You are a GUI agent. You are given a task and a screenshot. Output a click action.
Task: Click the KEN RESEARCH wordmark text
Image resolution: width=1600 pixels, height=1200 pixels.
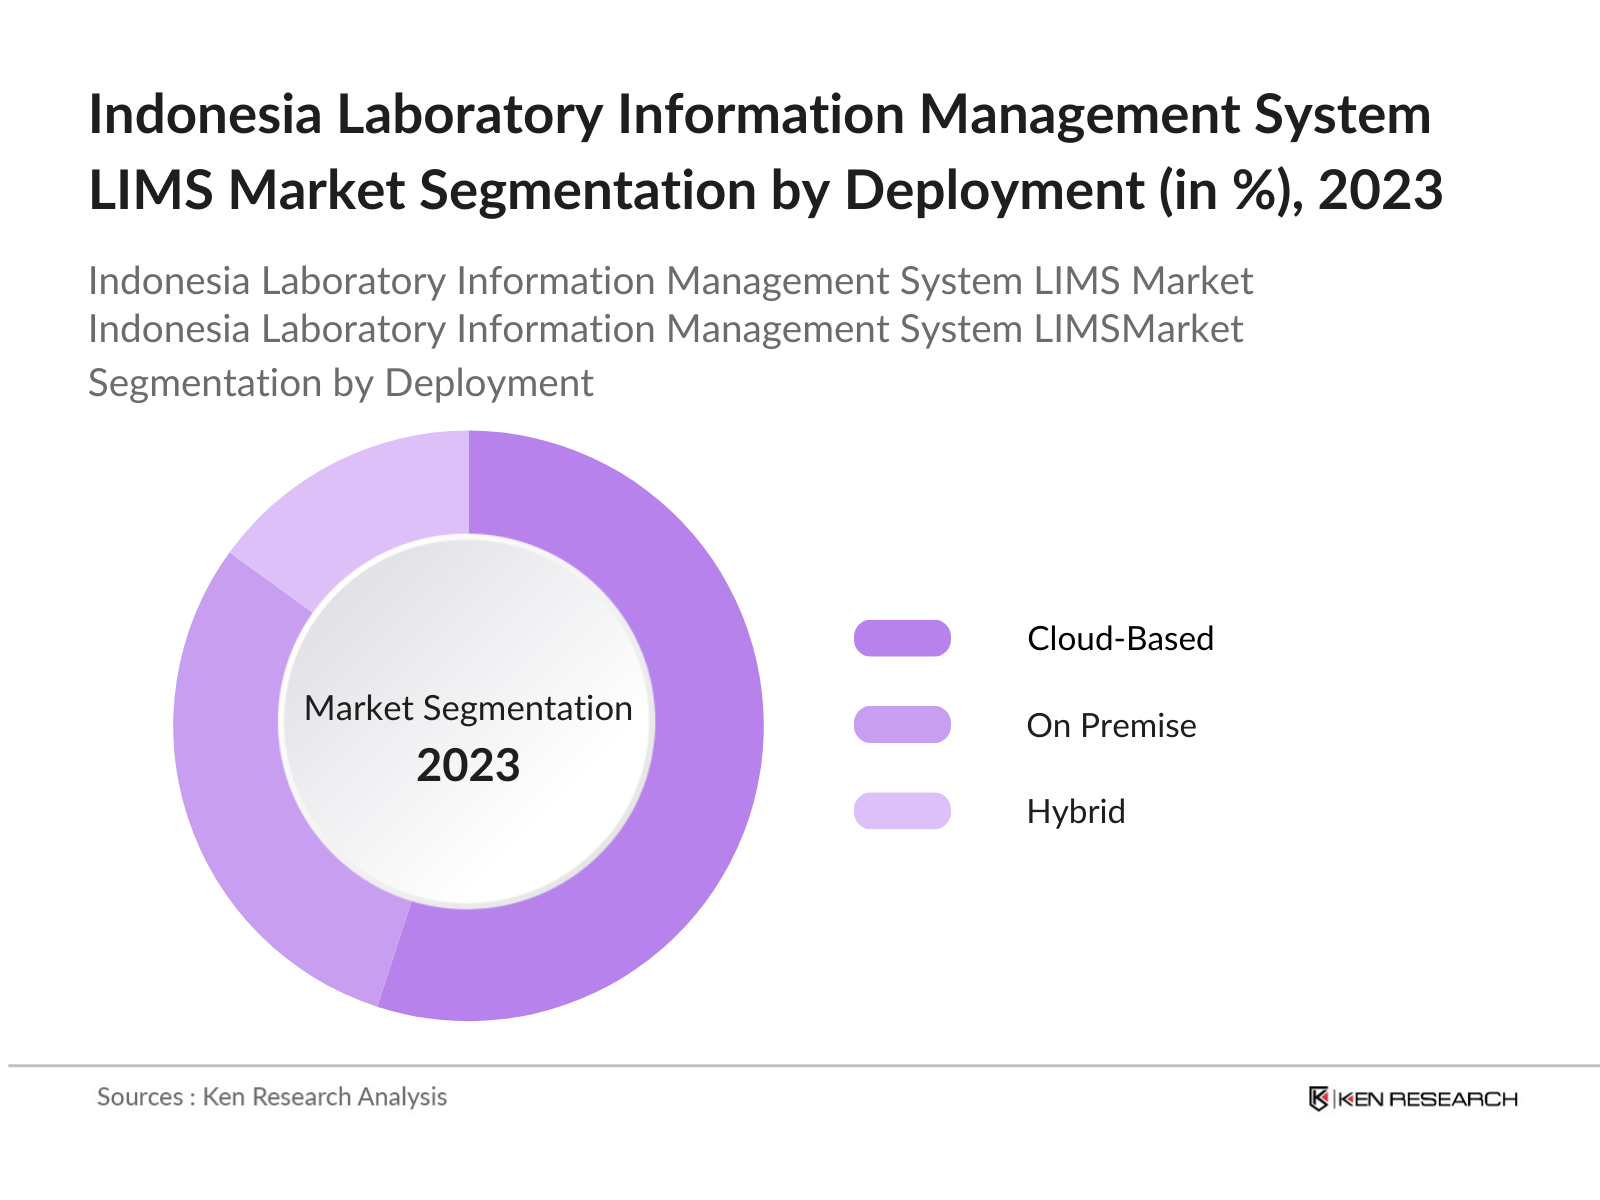pos(1428,1096)
